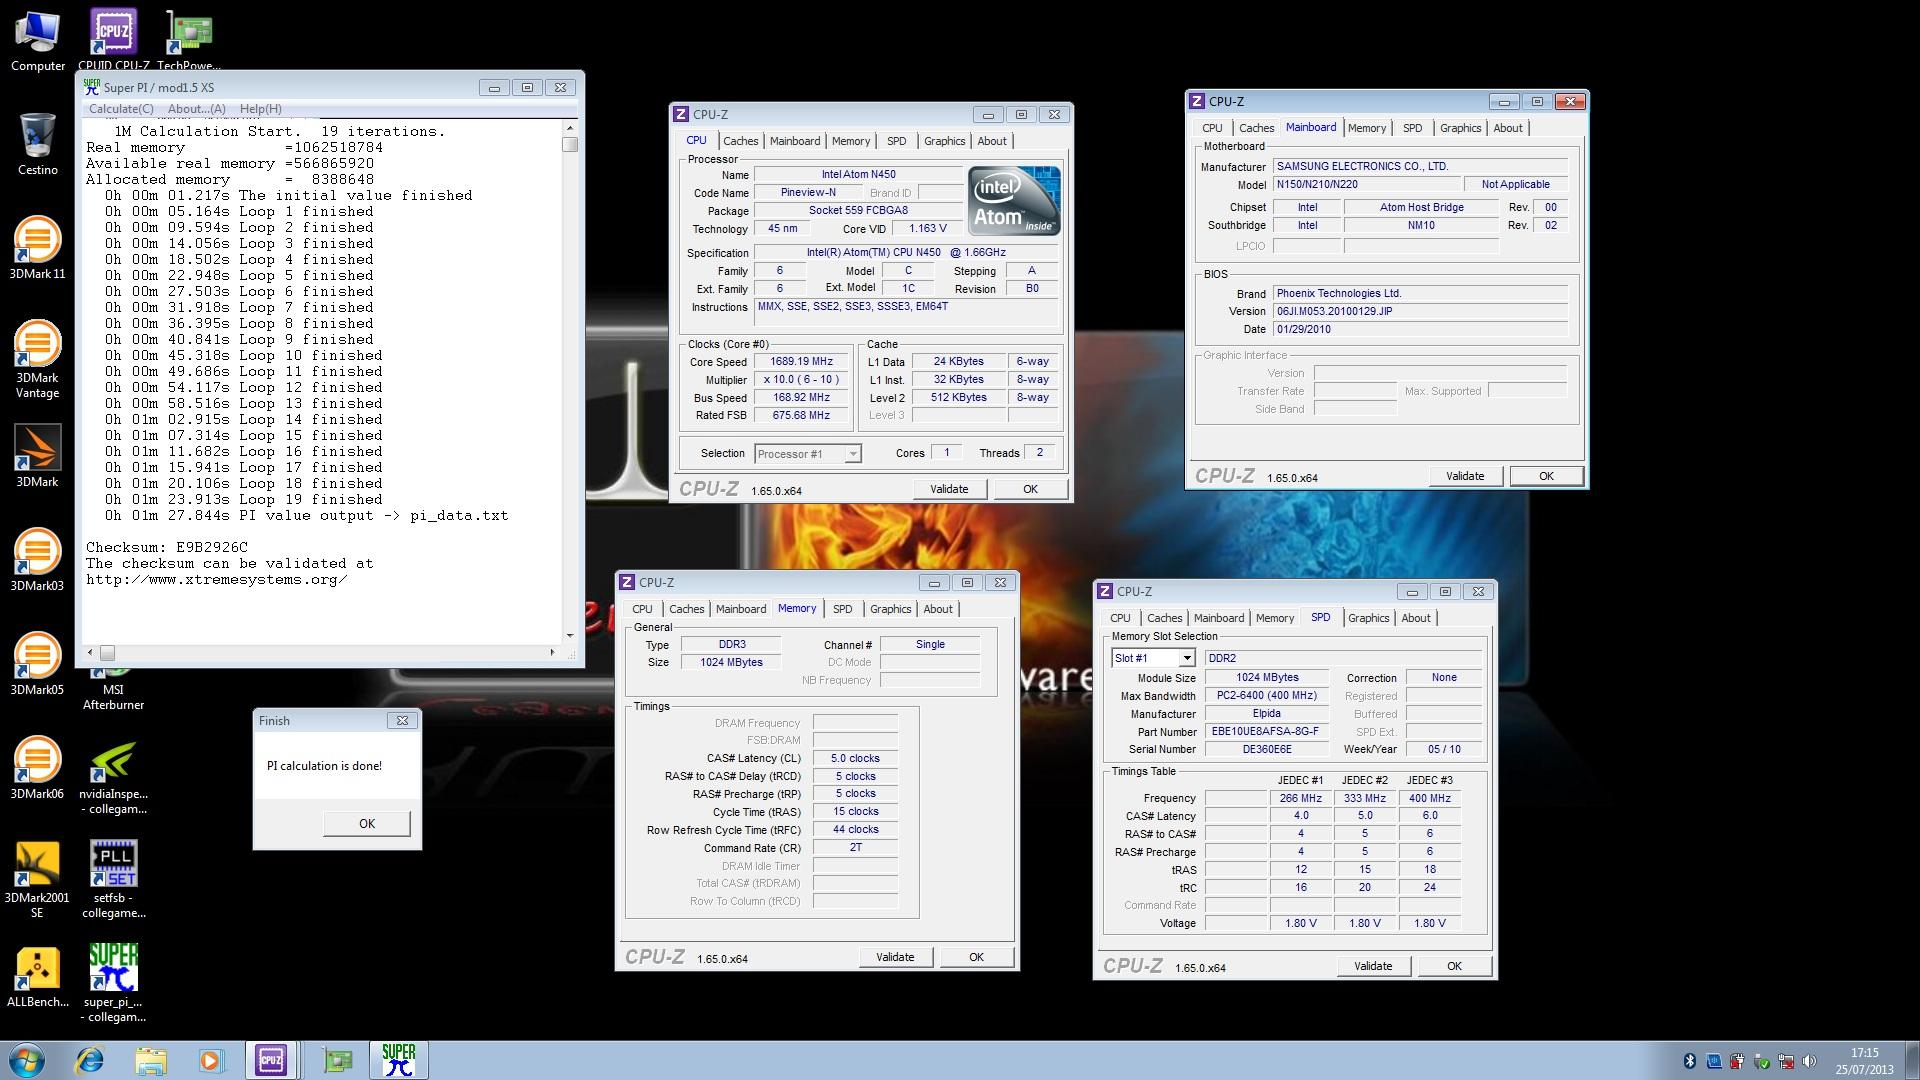
Task: Expand the Processor #1 selection dropdown
Action: tap(852, 454)
